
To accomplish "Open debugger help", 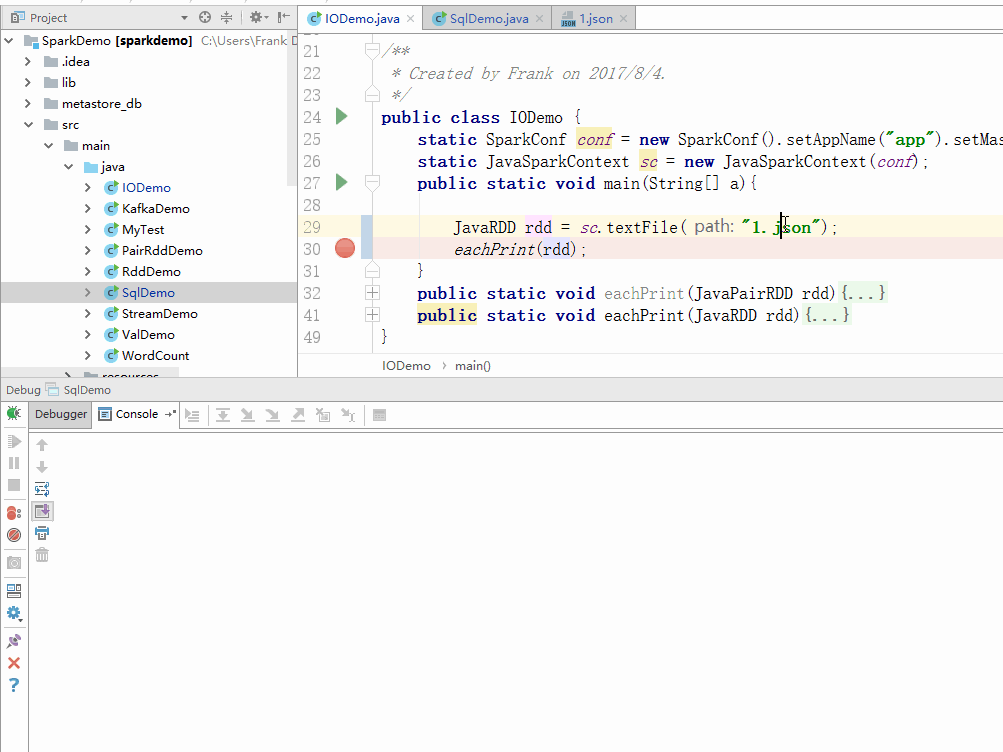I will pos(14,685).
